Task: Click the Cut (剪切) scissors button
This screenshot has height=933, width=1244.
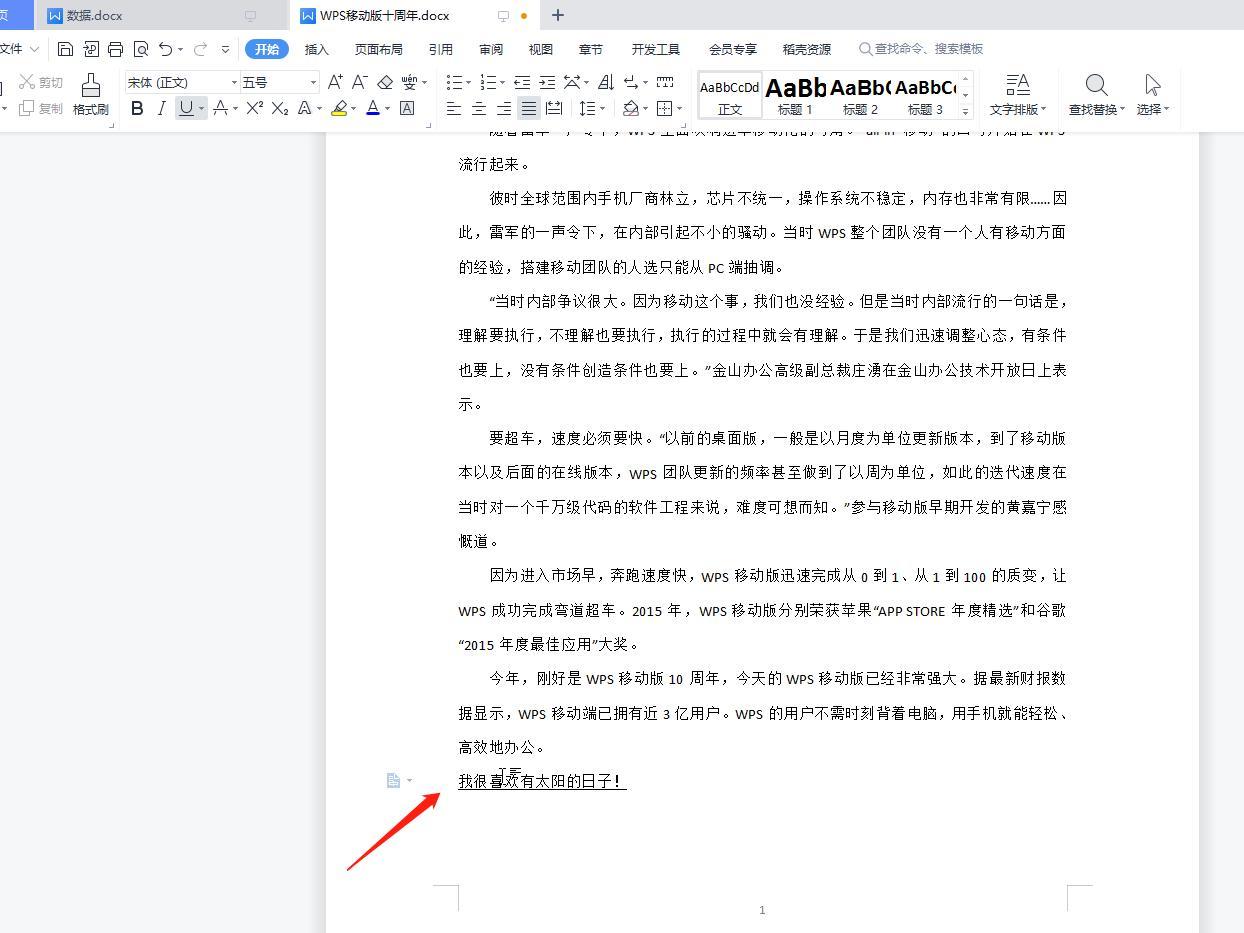Action: pyautogui.click(x=41, y=82)
